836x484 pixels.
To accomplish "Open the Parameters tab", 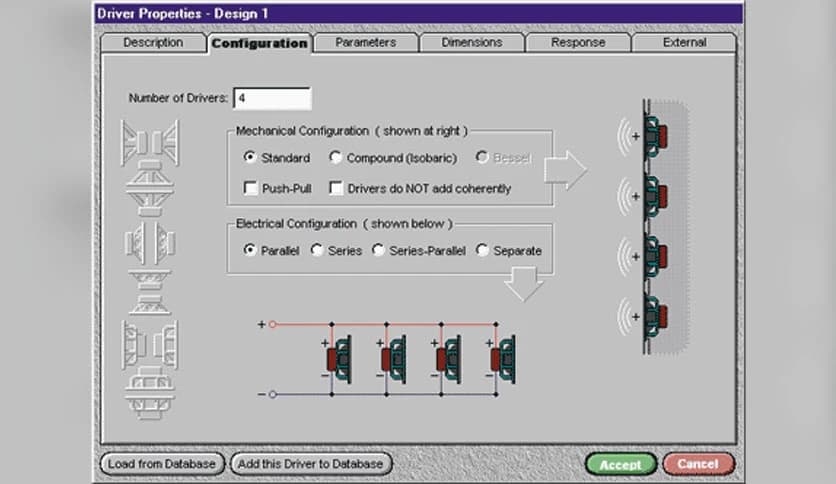I will point(366,43).
